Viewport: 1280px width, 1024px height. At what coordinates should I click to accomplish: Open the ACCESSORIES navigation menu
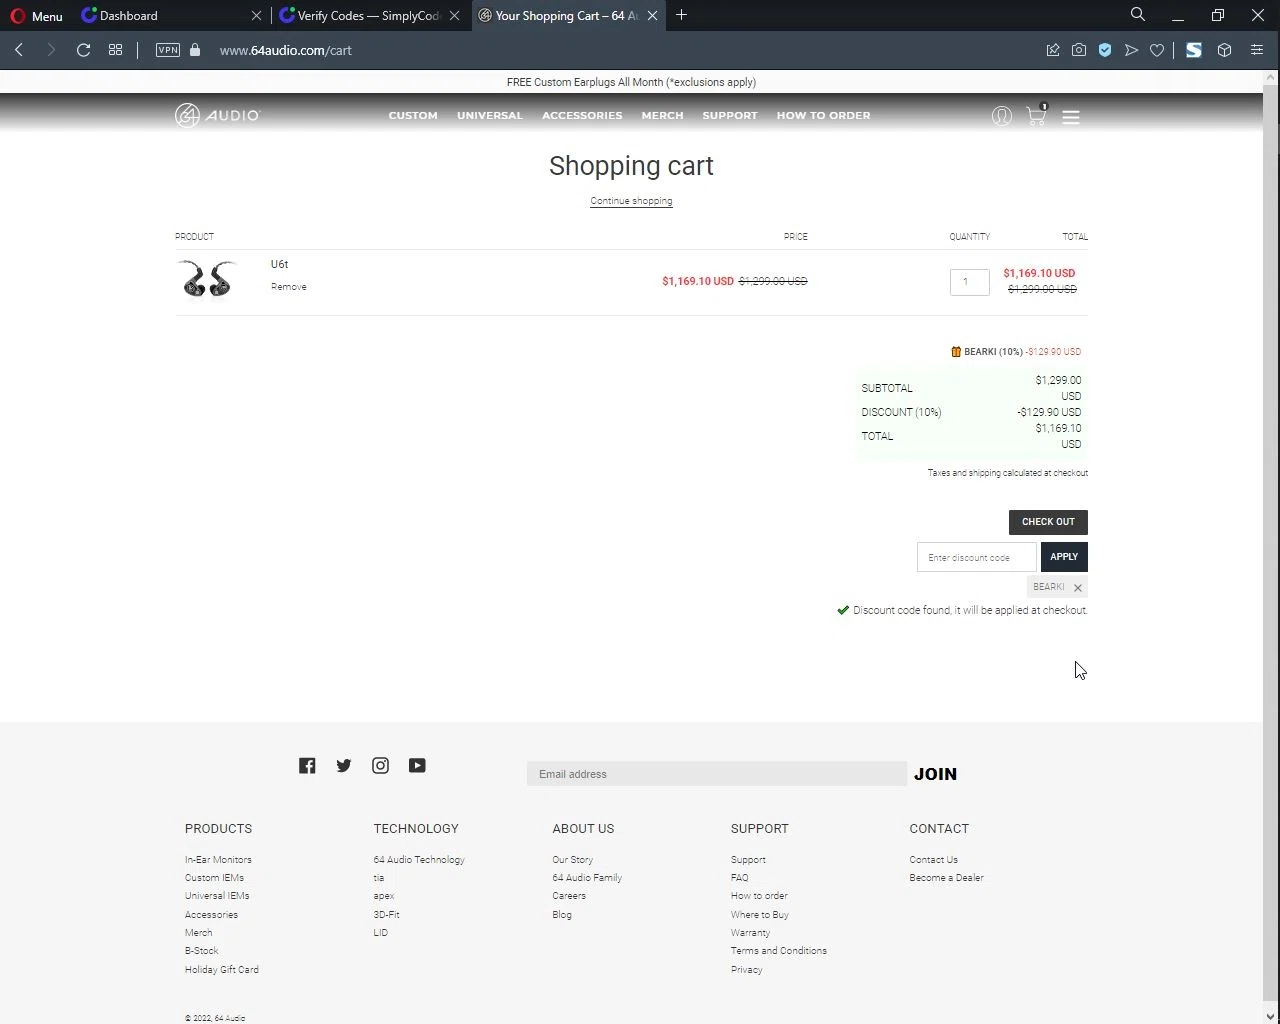click(x=582, y=116)
